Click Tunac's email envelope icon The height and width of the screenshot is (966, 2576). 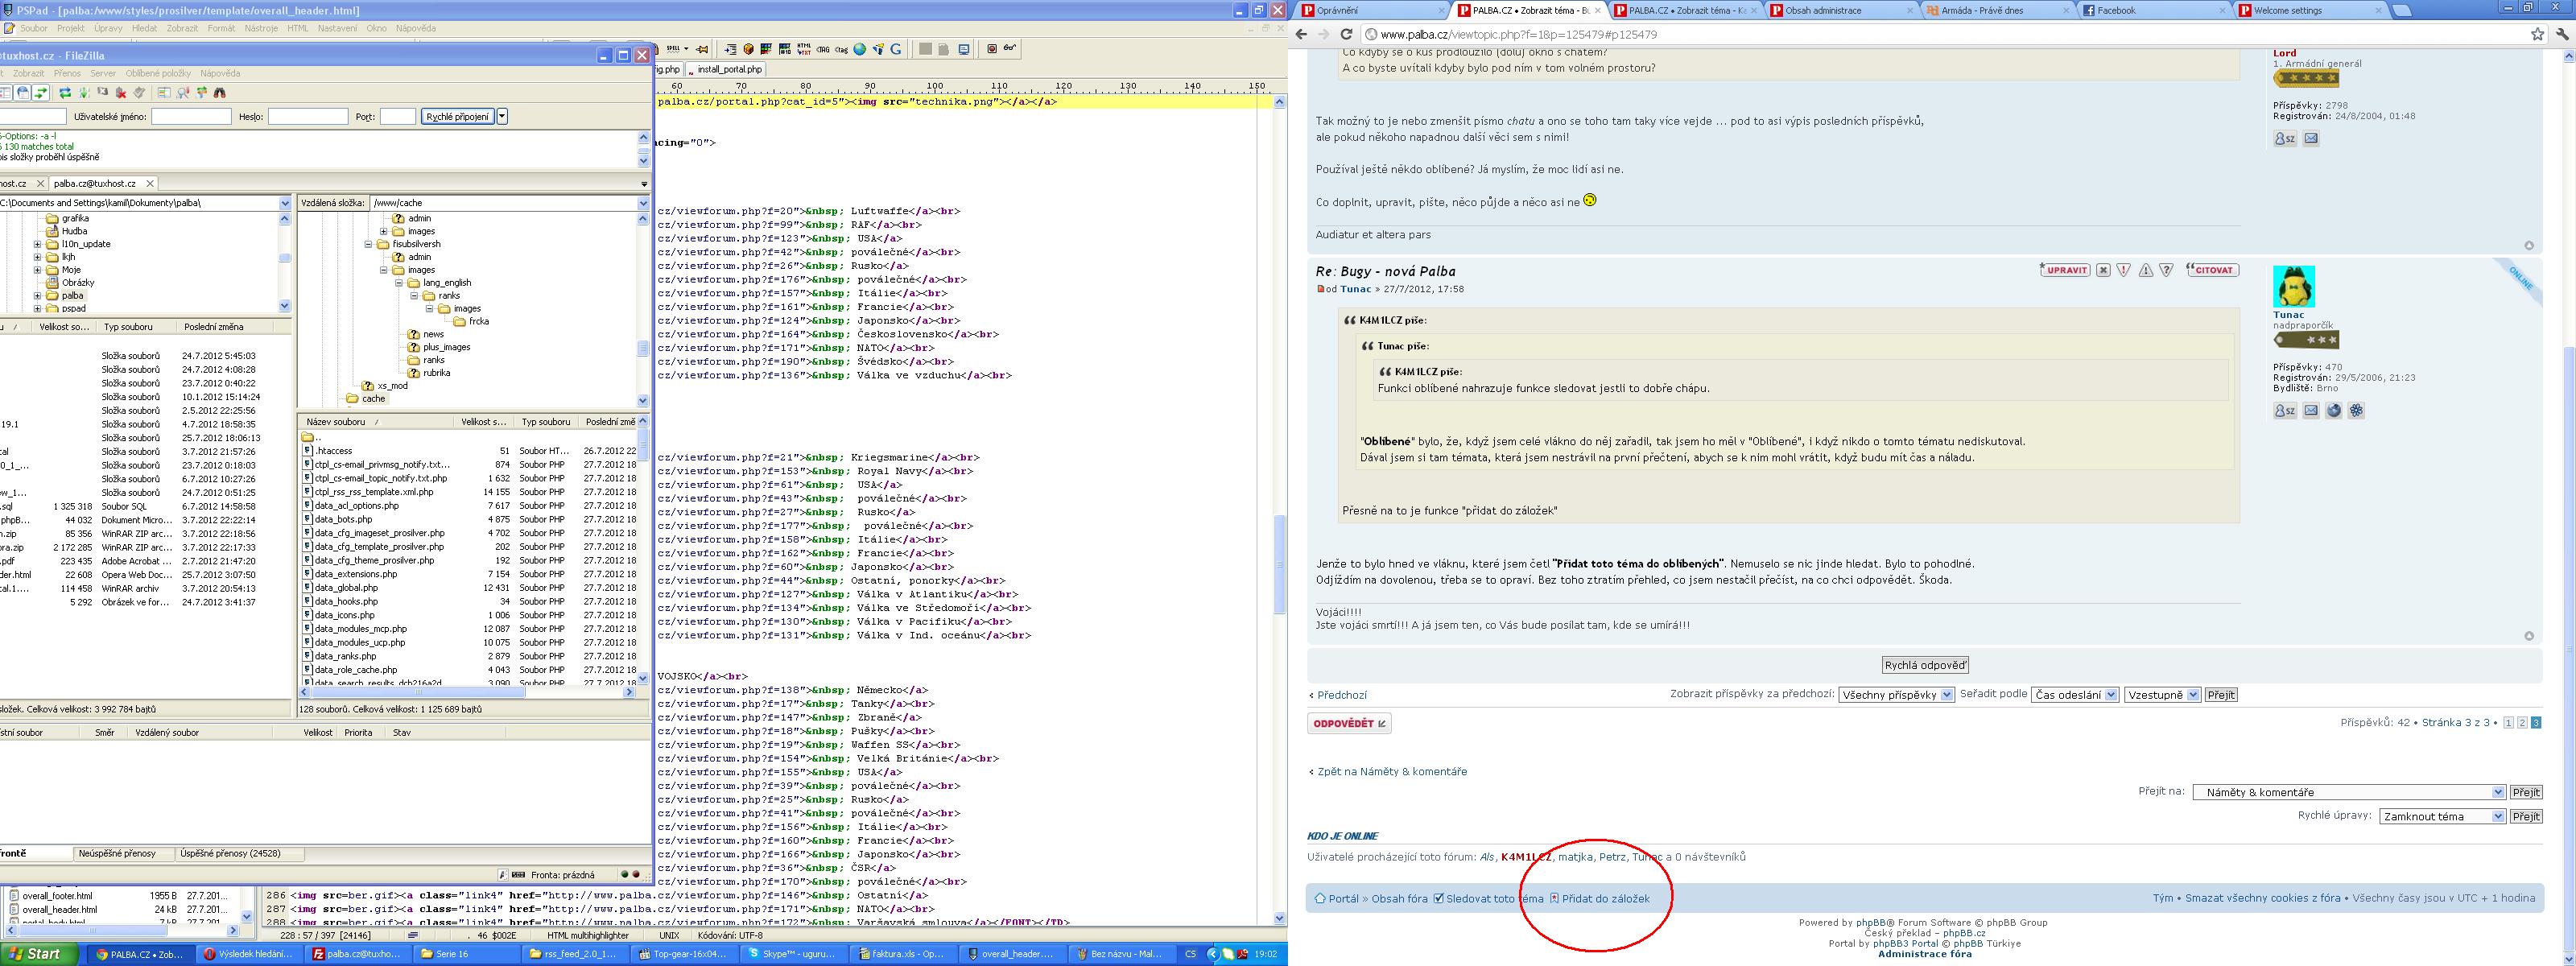click(2310, 411)
